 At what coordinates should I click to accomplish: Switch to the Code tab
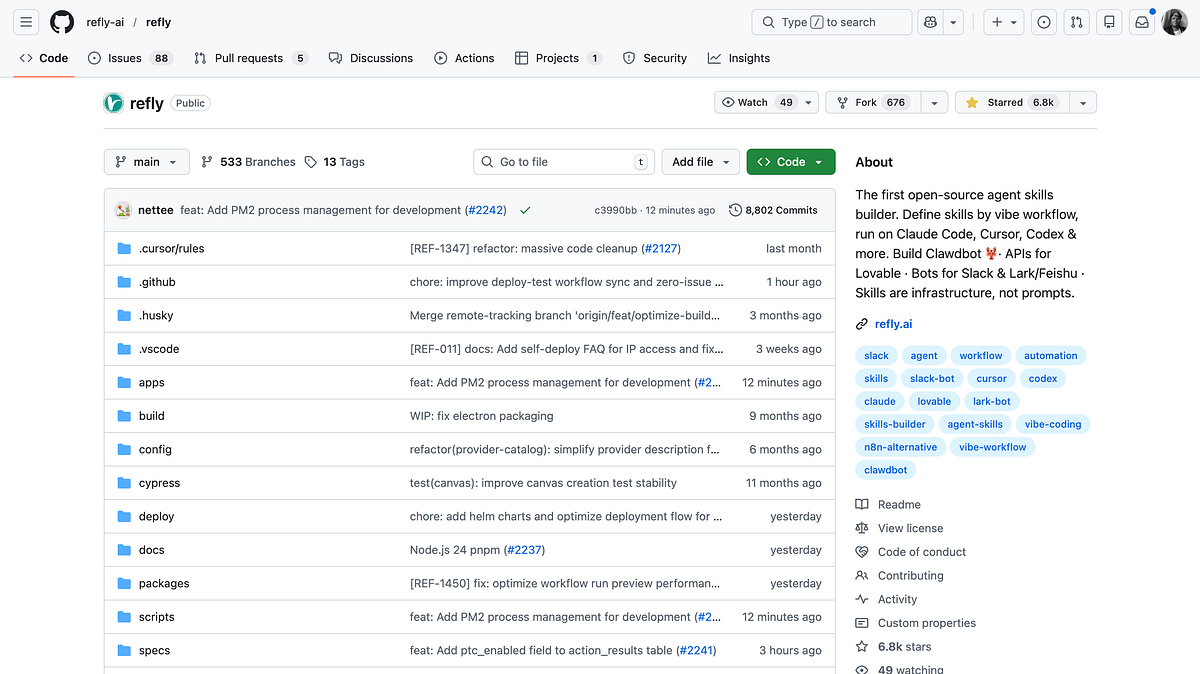[45, 58]
